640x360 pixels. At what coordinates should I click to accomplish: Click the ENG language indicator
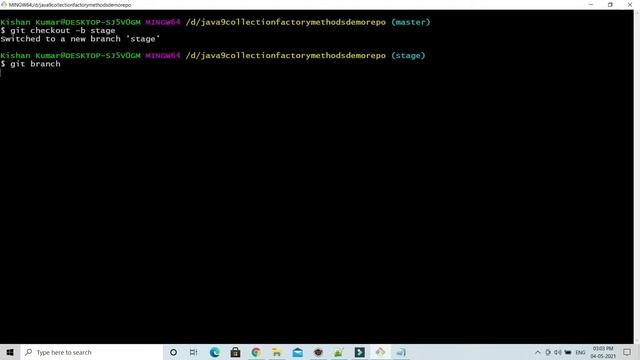(x=580, y=352)
